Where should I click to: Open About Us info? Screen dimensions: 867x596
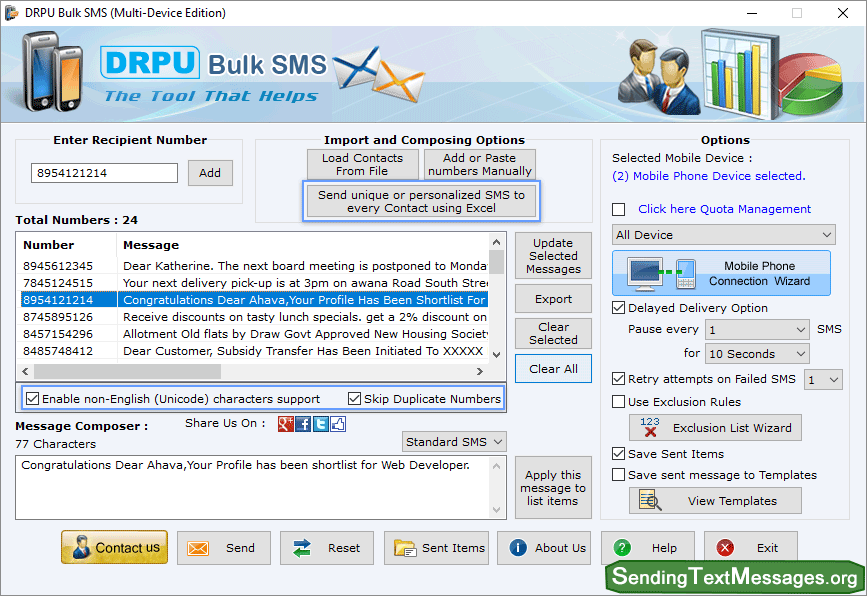tap(544, 548)
